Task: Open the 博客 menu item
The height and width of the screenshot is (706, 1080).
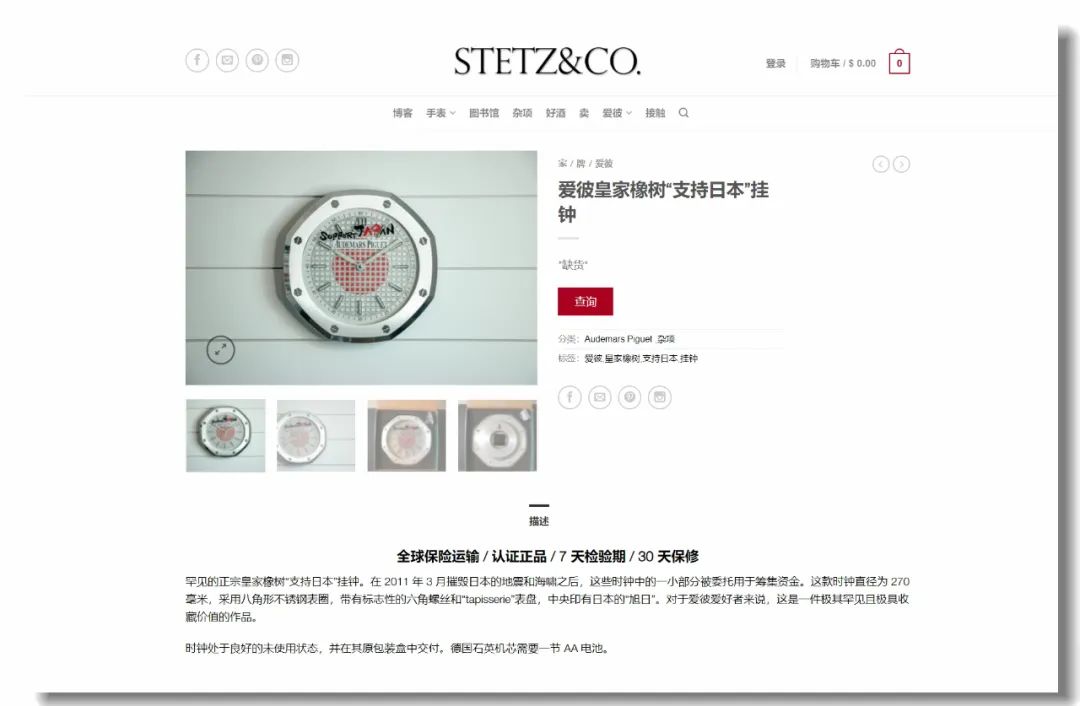Action: point(402,113)
